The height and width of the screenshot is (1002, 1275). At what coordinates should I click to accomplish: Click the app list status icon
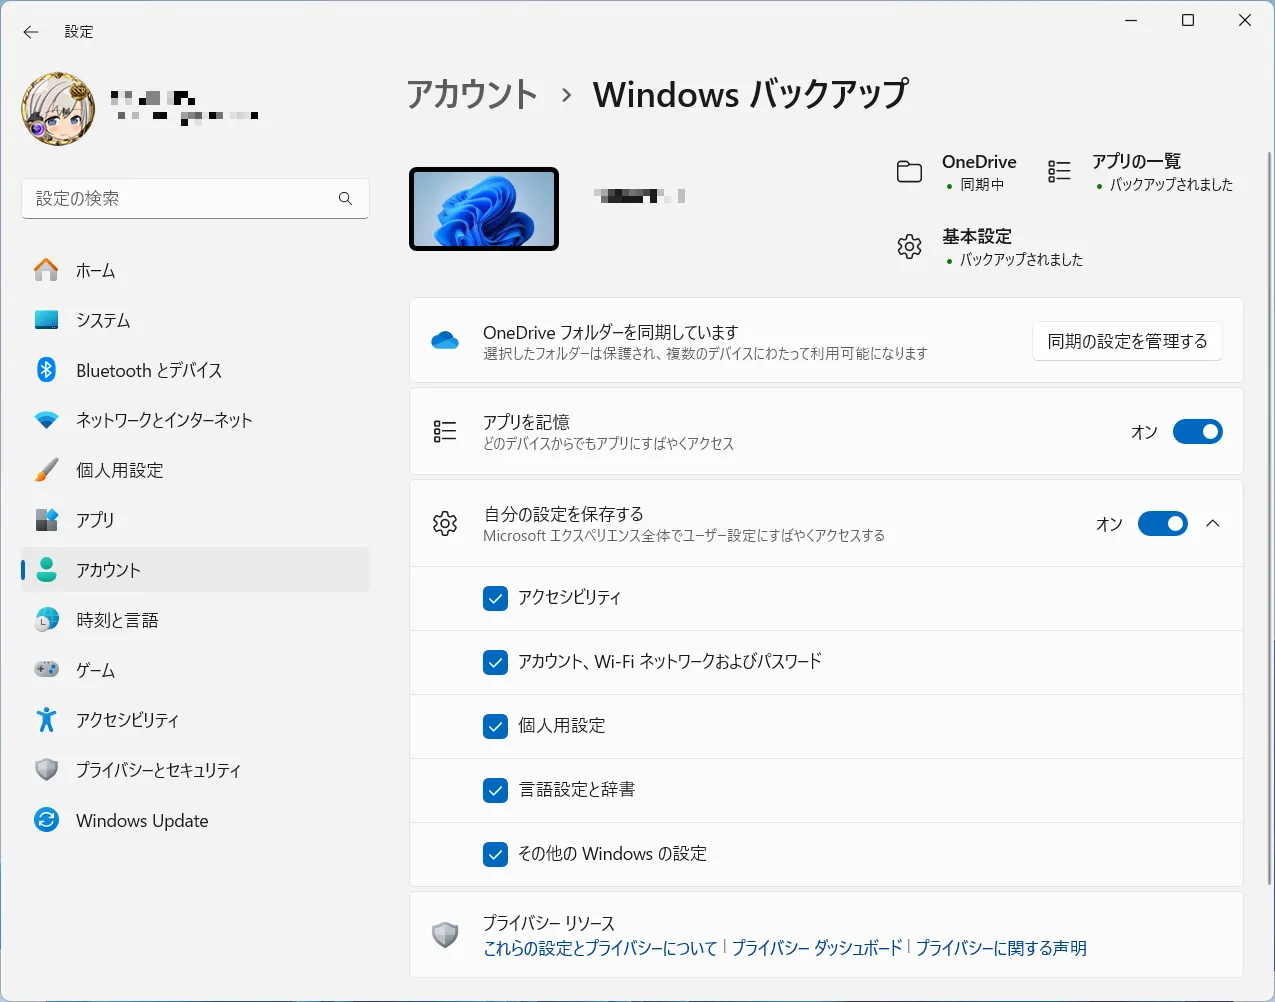1059,172
